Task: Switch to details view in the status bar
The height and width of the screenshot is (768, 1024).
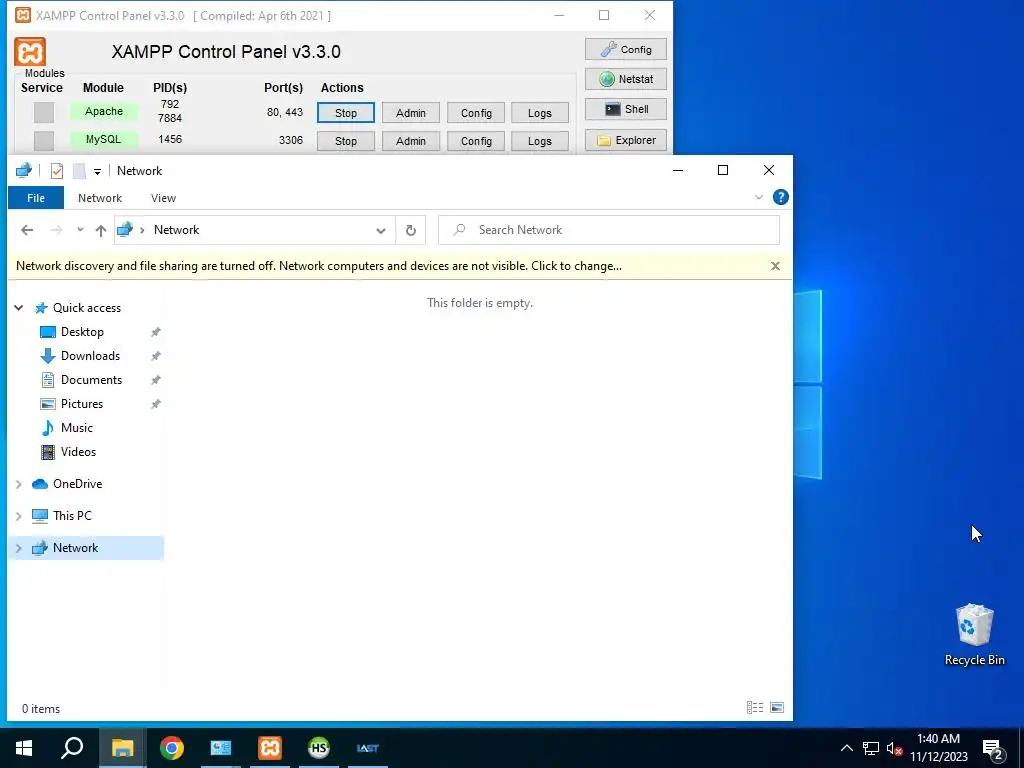Action: tap(755, 708)
